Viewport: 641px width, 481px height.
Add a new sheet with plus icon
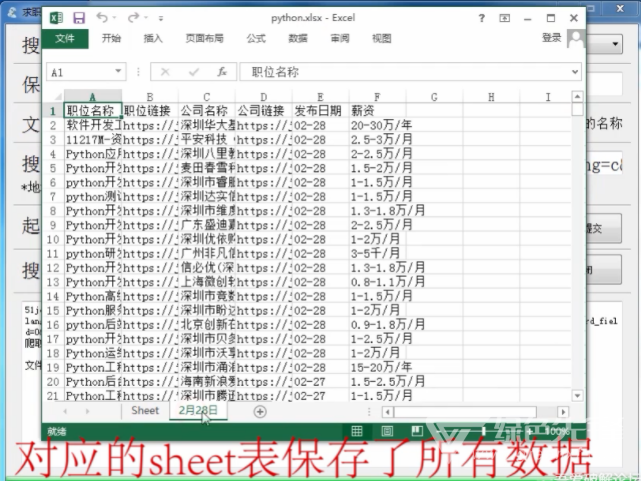click(x=260, y=411)
